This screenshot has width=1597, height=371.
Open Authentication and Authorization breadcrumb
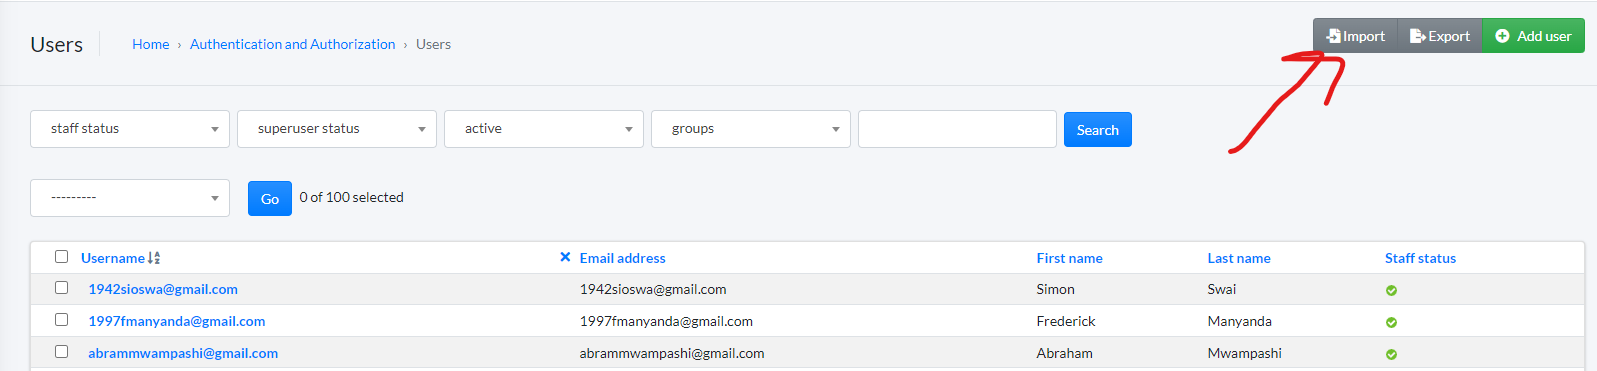293,44
